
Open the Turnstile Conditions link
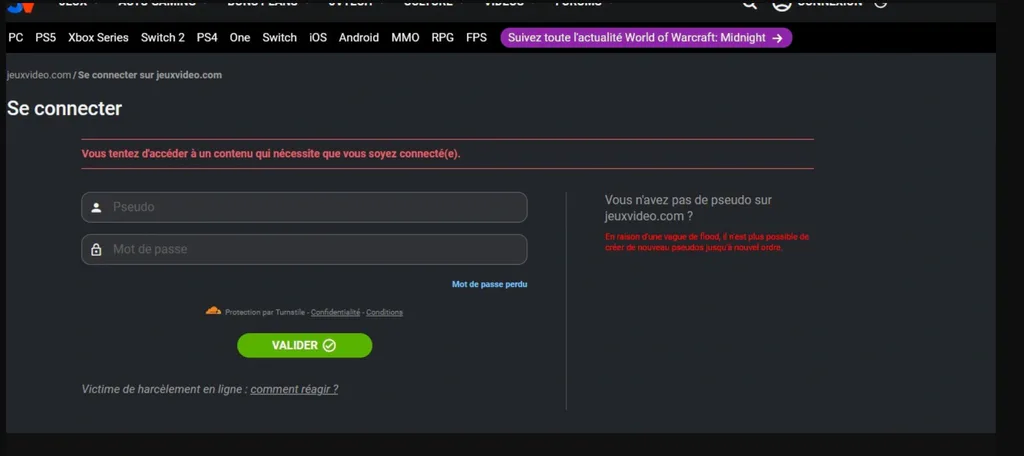pyautogui.click(x=384, y=312)
